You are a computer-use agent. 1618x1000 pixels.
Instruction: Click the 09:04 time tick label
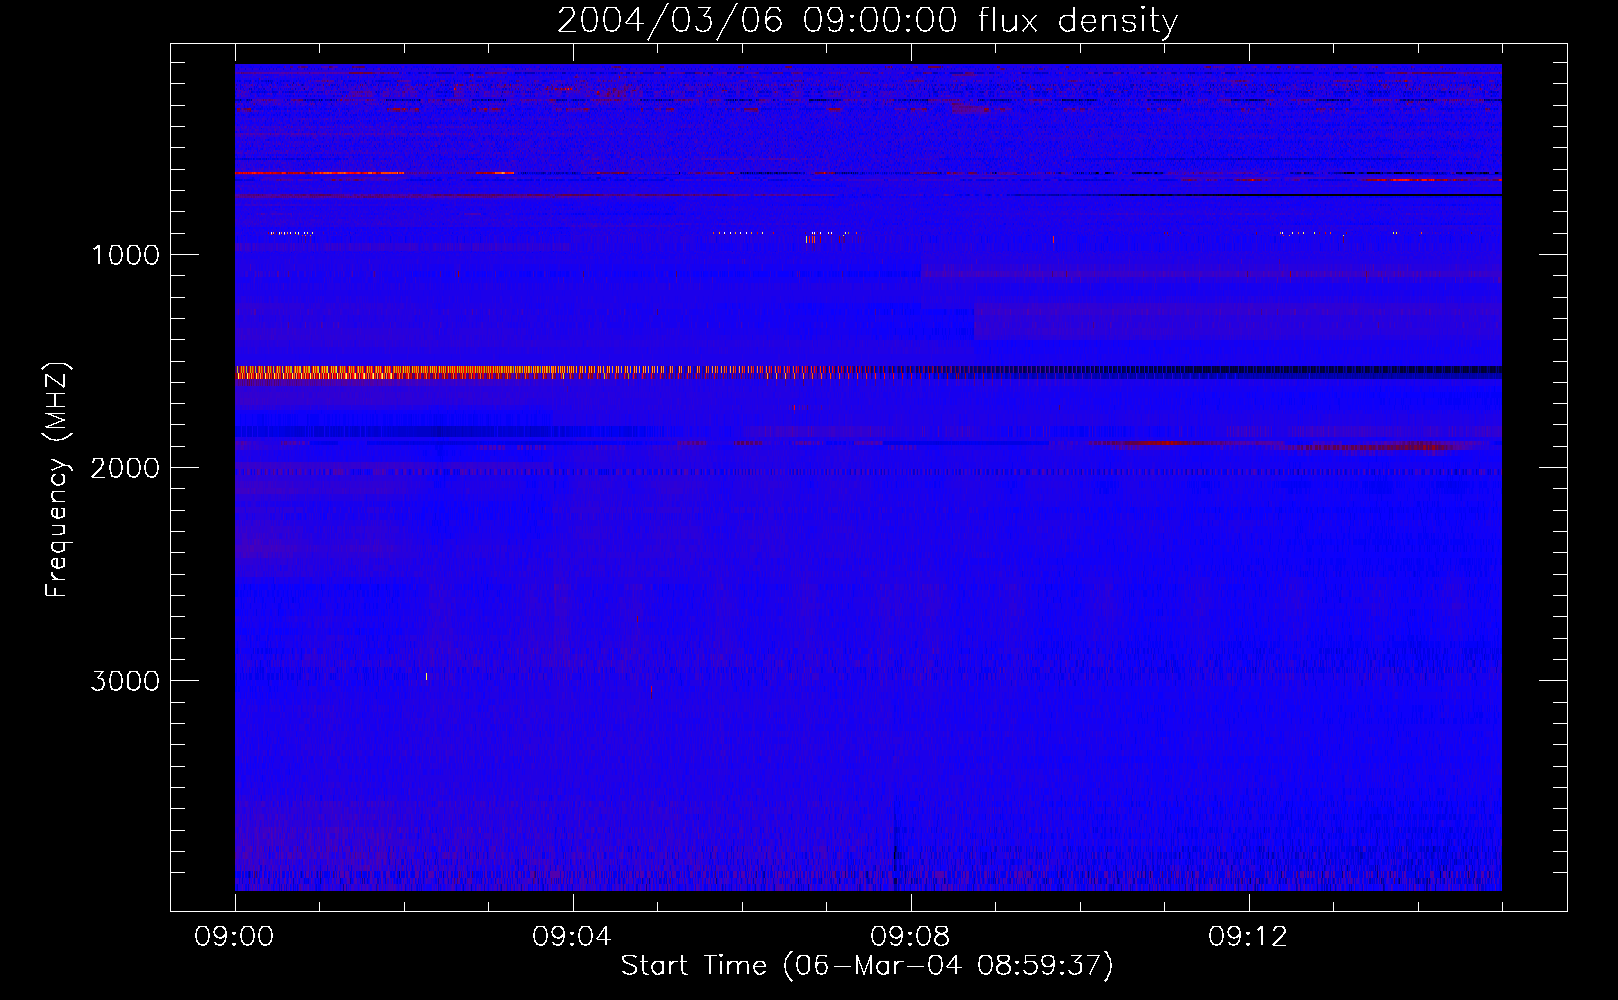coord(572,937)
